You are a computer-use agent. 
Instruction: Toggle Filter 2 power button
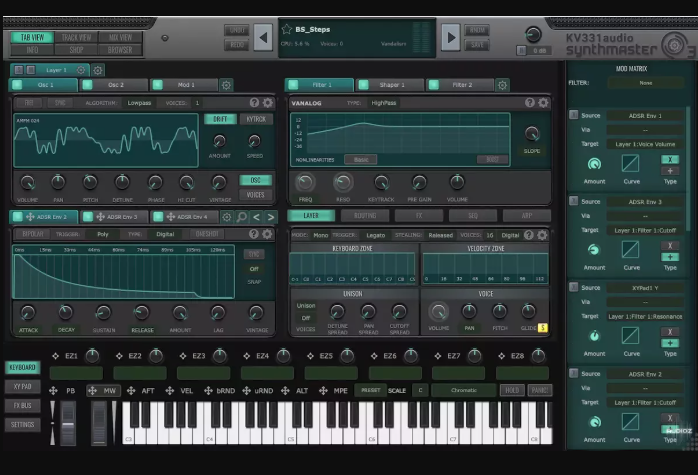[434, 85]
